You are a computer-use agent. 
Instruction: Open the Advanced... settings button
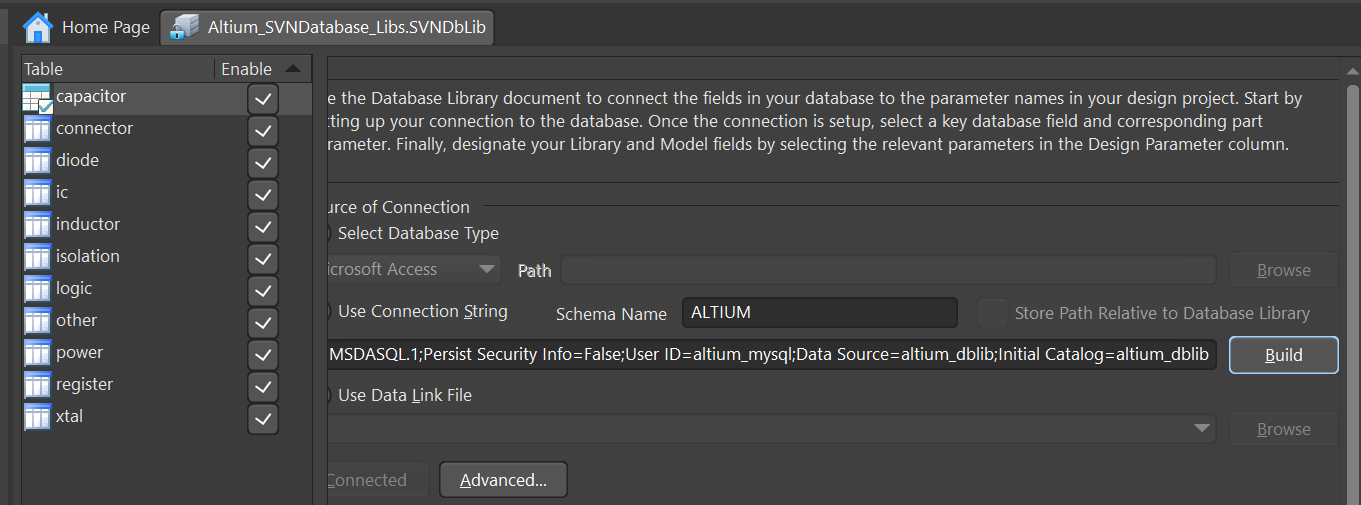[x=503, y=480]
